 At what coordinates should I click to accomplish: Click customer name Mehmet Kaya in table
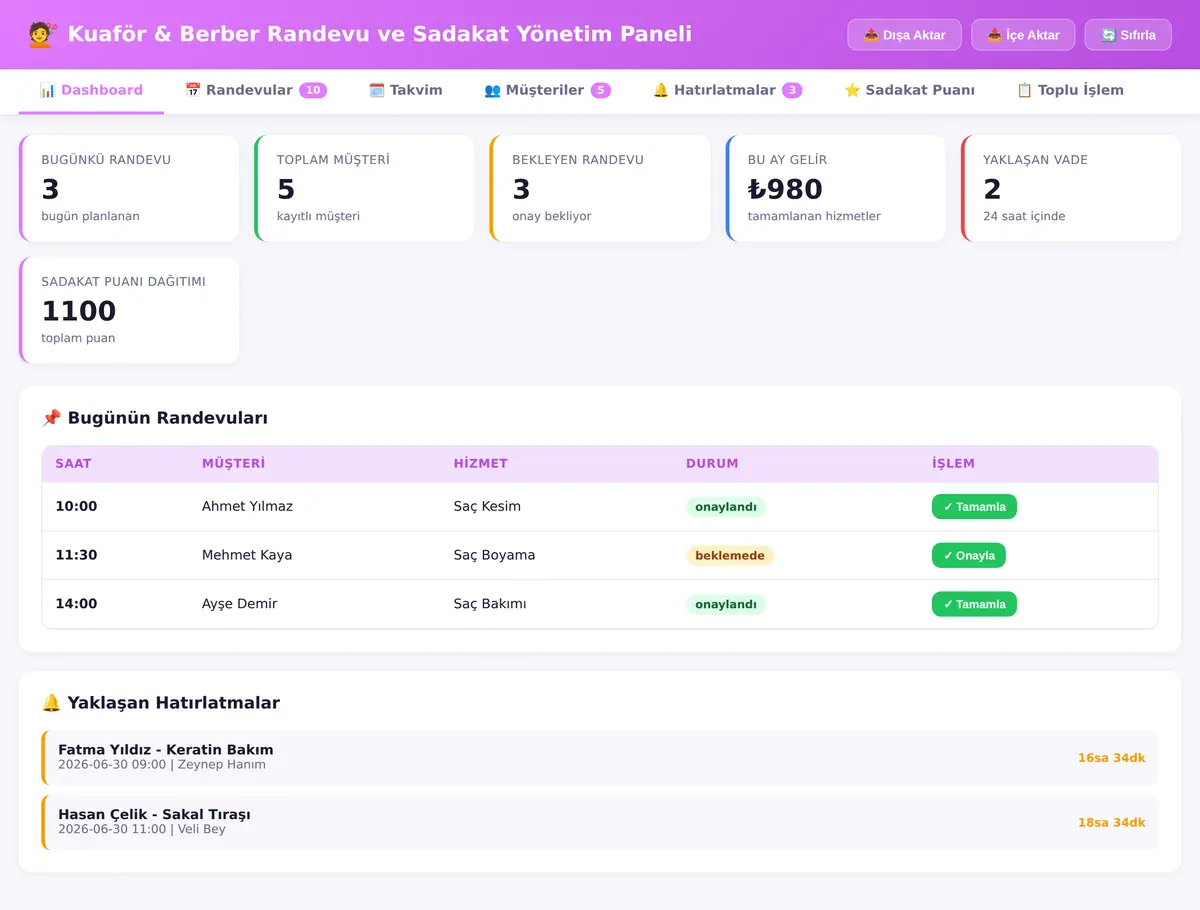(x=247, y=555)
